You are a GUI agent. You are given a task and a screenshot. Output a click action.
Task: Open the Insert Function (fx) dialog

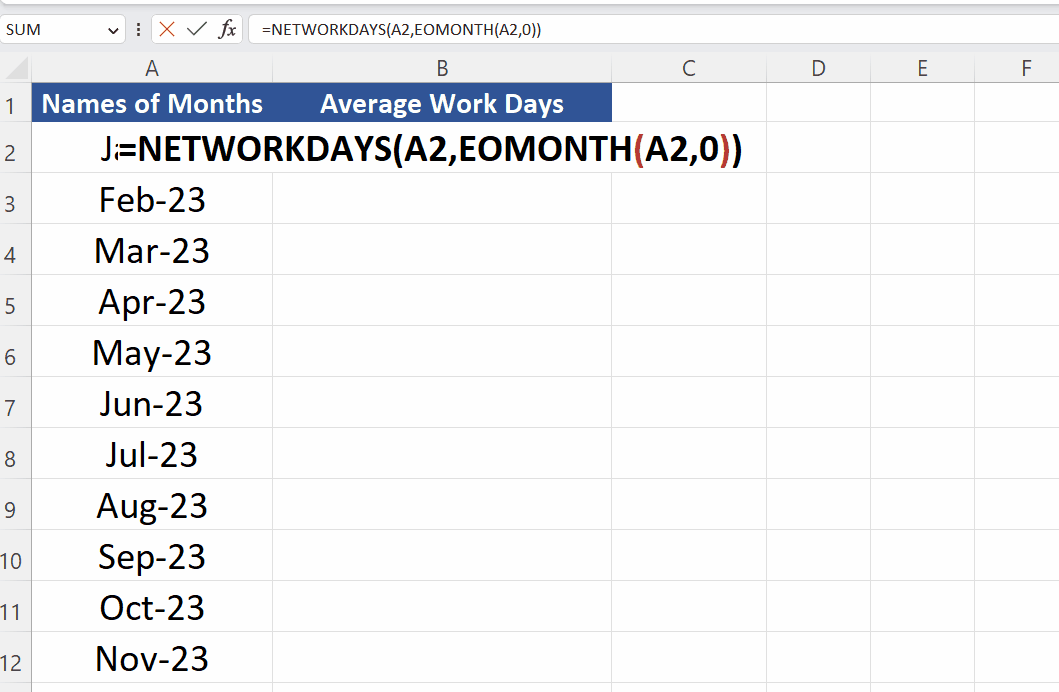click(x=228, y=29)
